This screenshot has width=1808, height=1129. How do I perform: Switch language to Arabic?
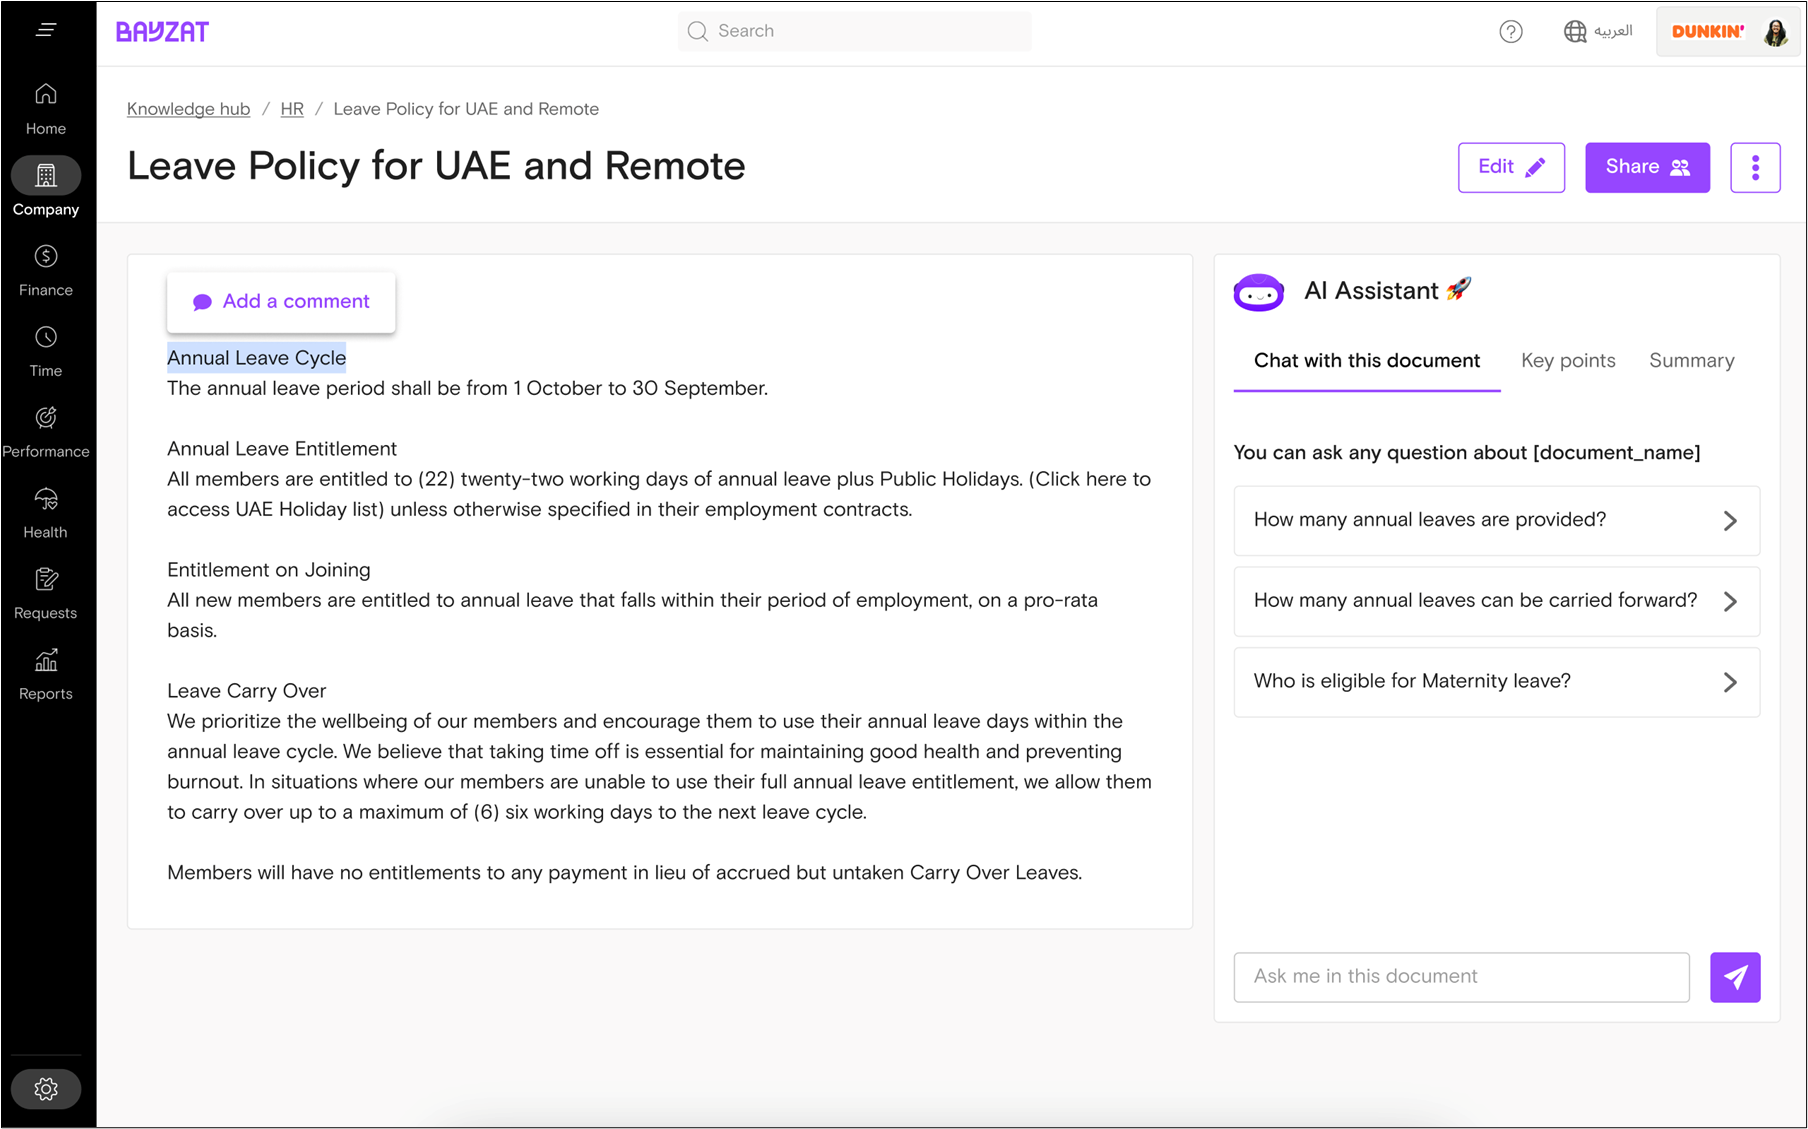tap(1598, 32)
